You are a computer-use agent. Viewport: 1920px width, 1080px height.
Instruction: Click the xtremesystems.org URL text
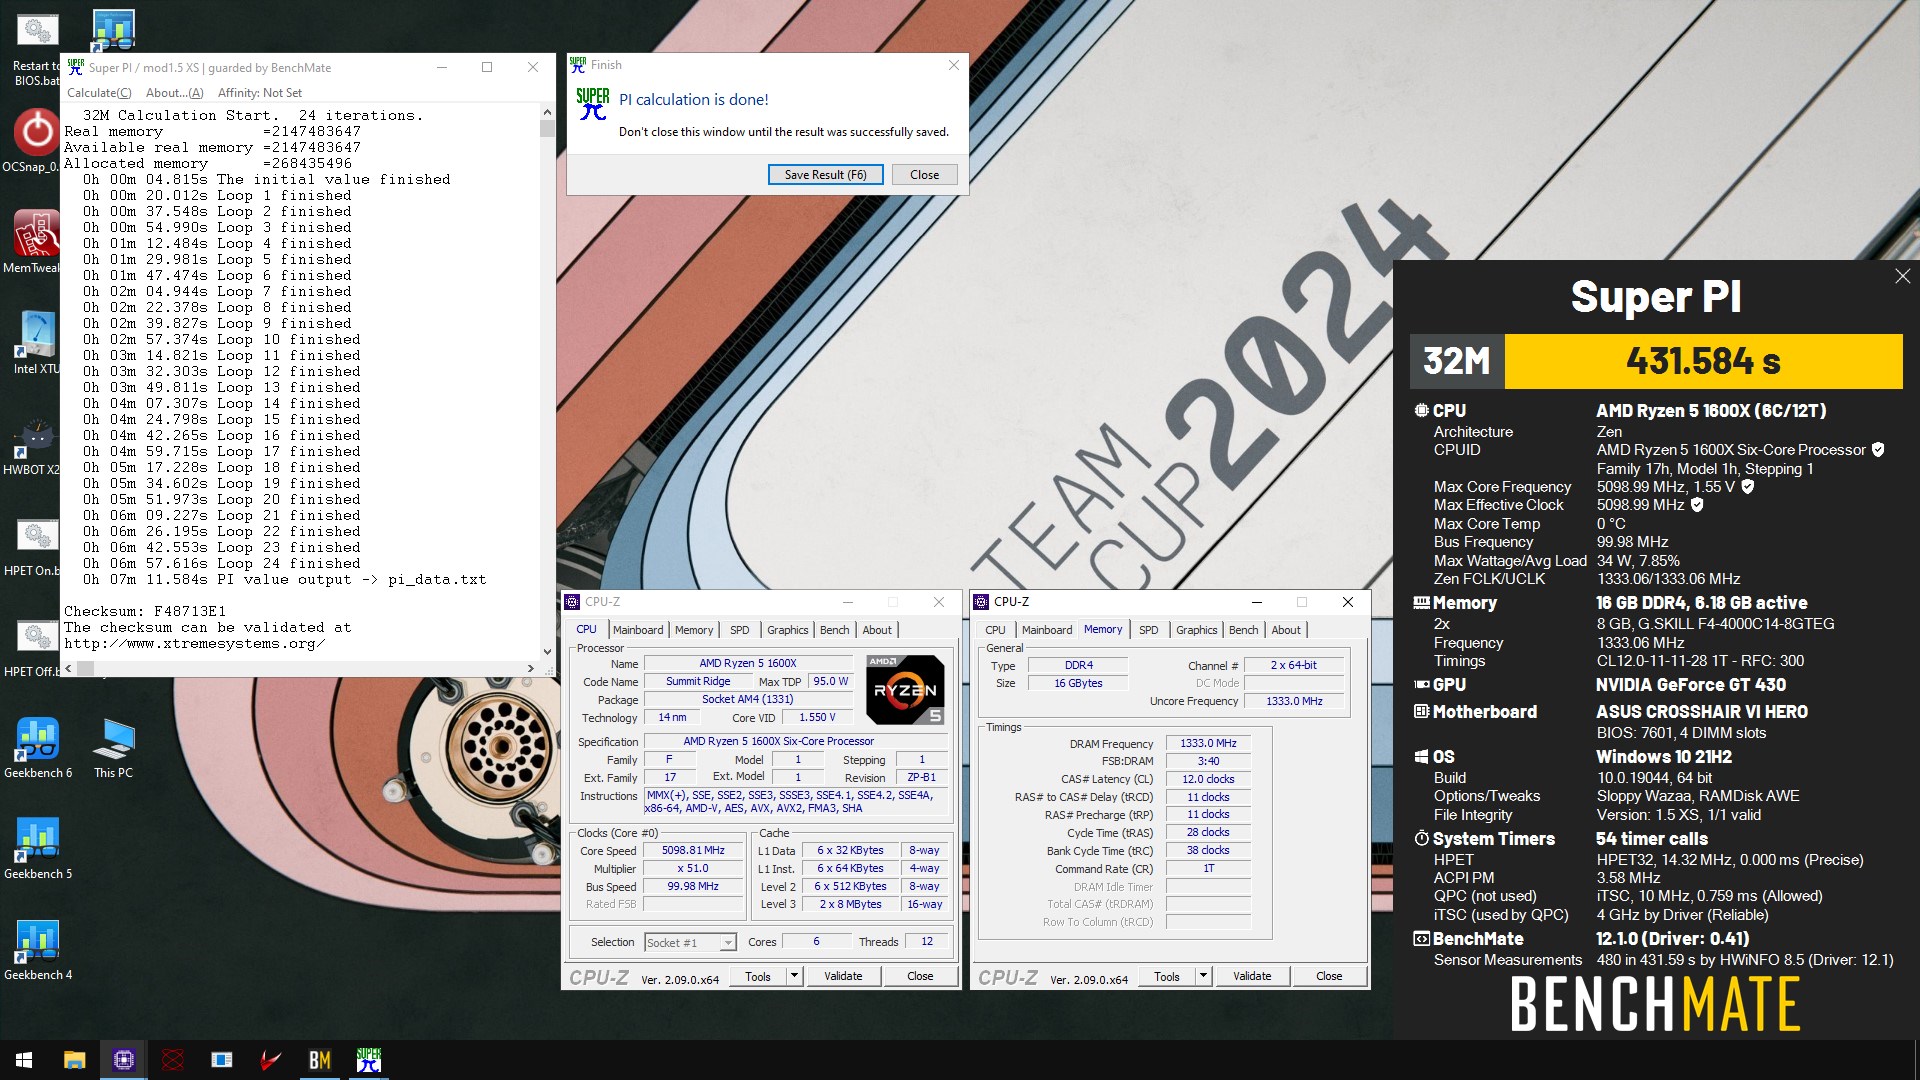[194, 643]
